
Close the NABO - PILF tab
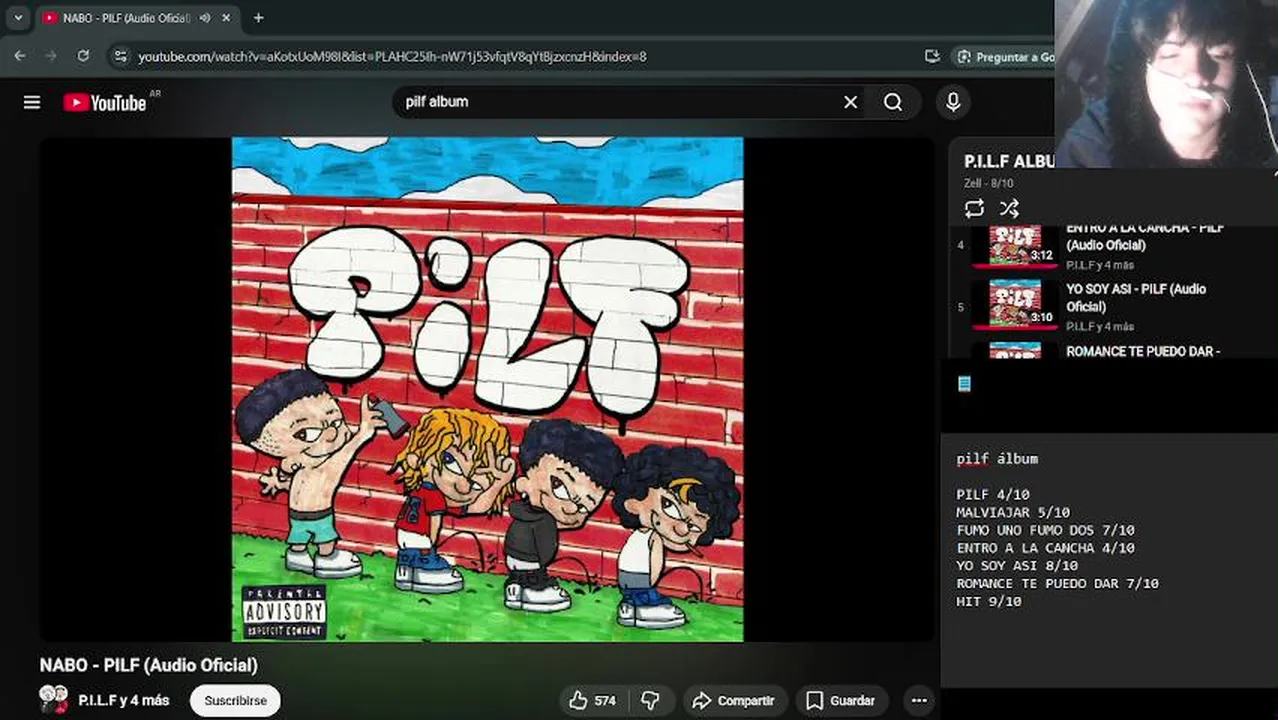226,18
